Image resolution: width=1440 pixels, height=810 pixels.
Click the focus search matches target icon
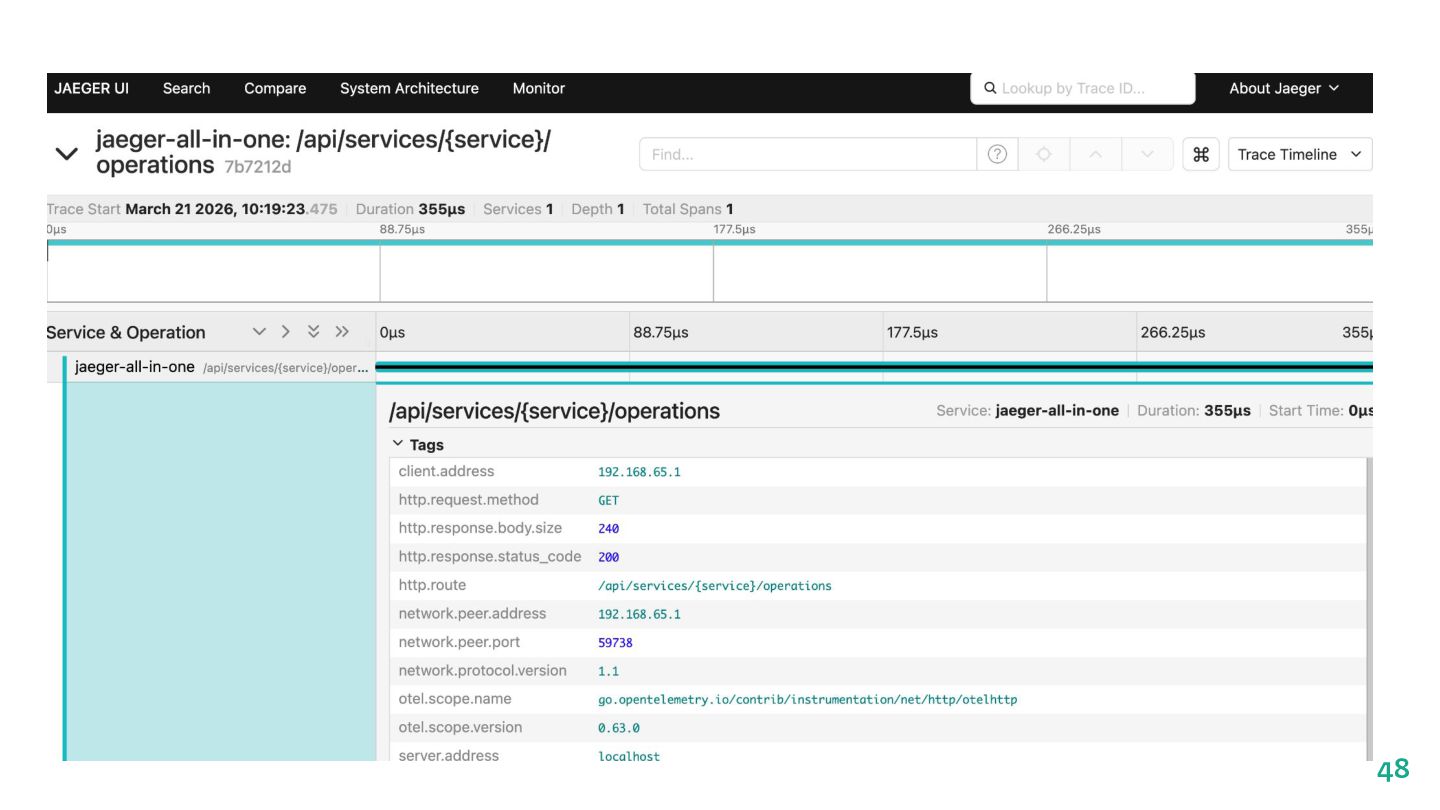(x=1044, y=154)
